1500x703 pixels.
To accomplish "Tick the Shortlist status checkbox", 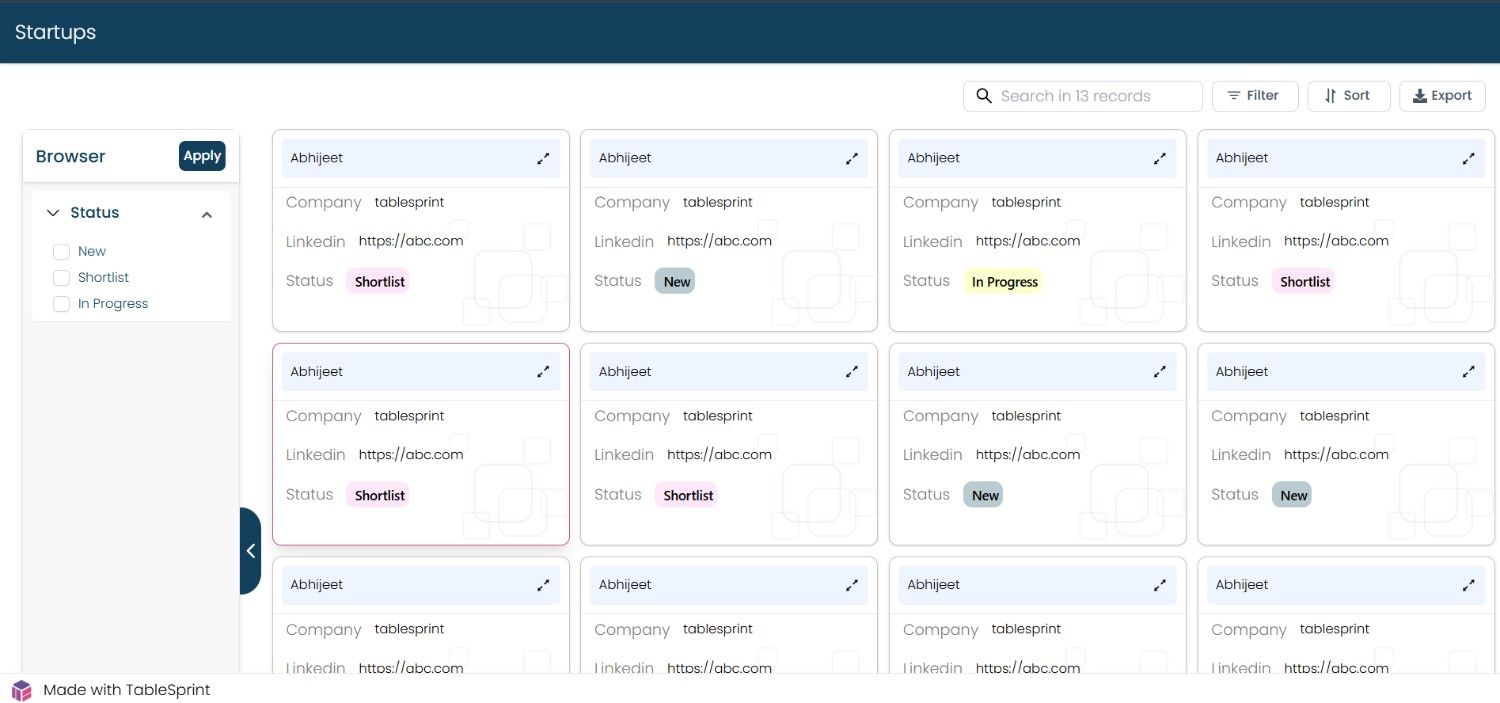I will (x=61, y=278).
